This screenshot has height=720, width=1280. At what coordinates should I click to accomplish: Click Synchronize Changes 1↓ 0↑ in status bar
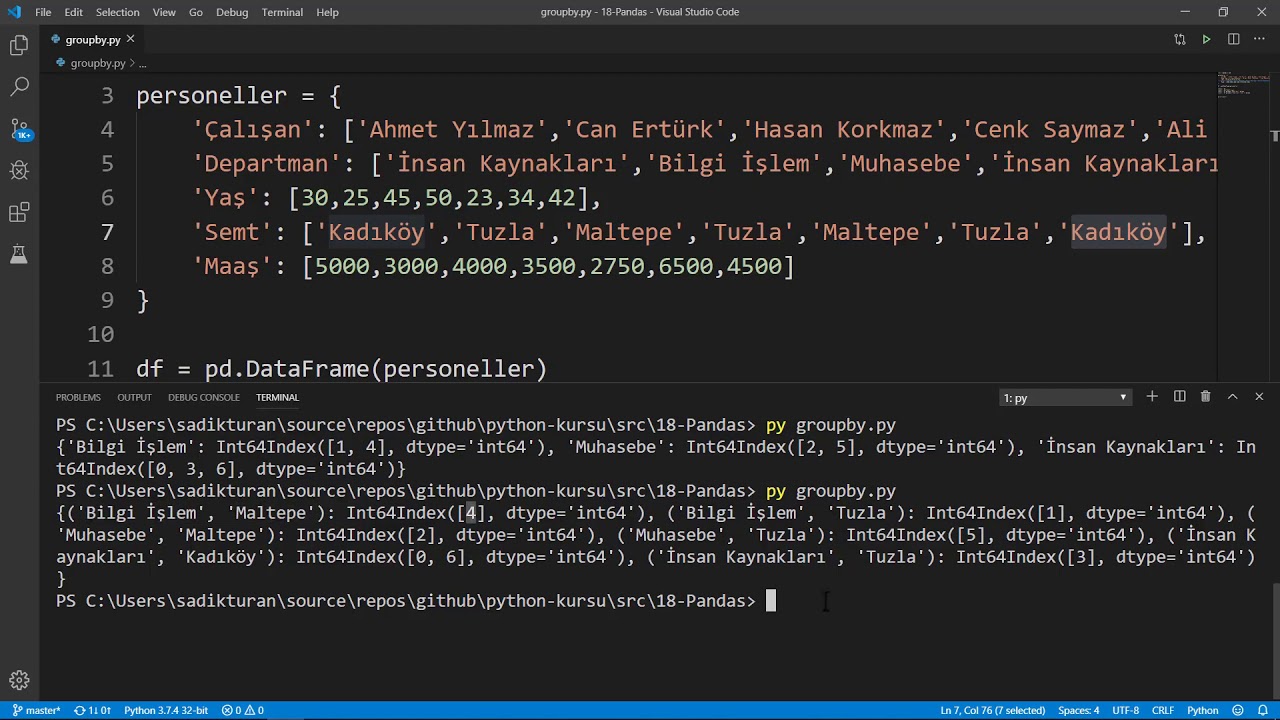click(x=93, y=710)
